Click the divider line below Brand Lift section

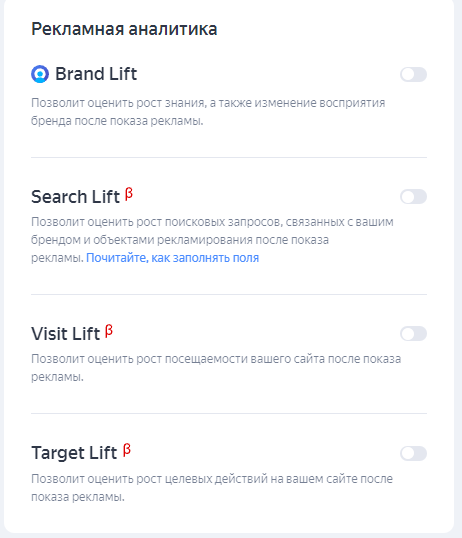pos(229,157)
